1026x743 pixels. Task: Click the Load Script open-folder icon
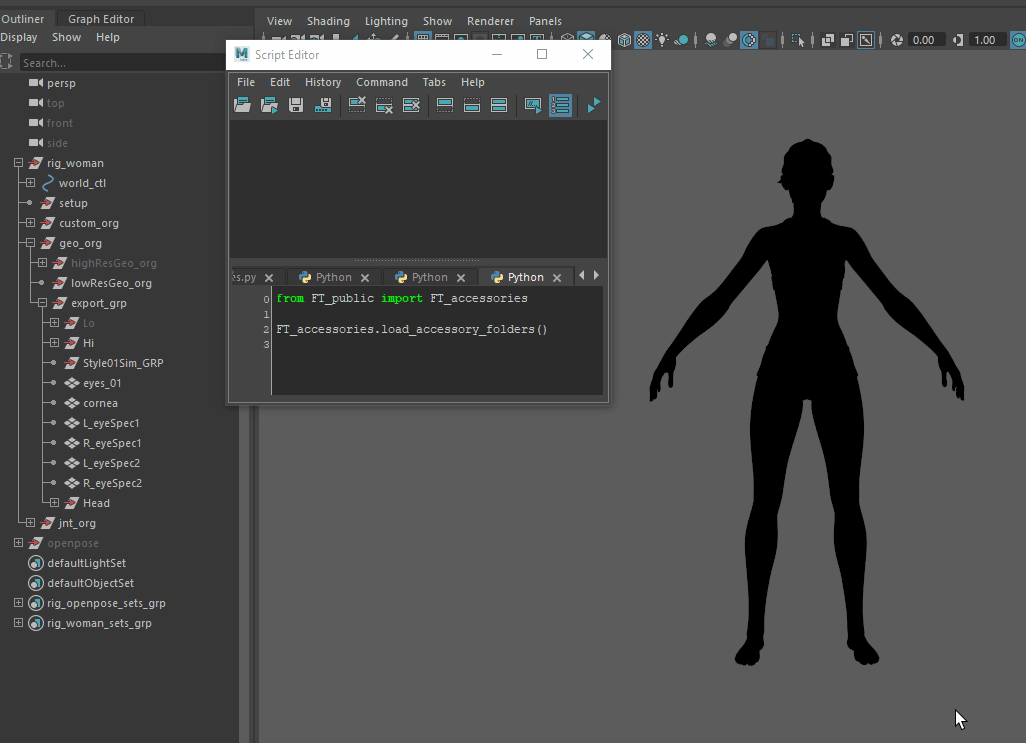[x=242, y=105]
